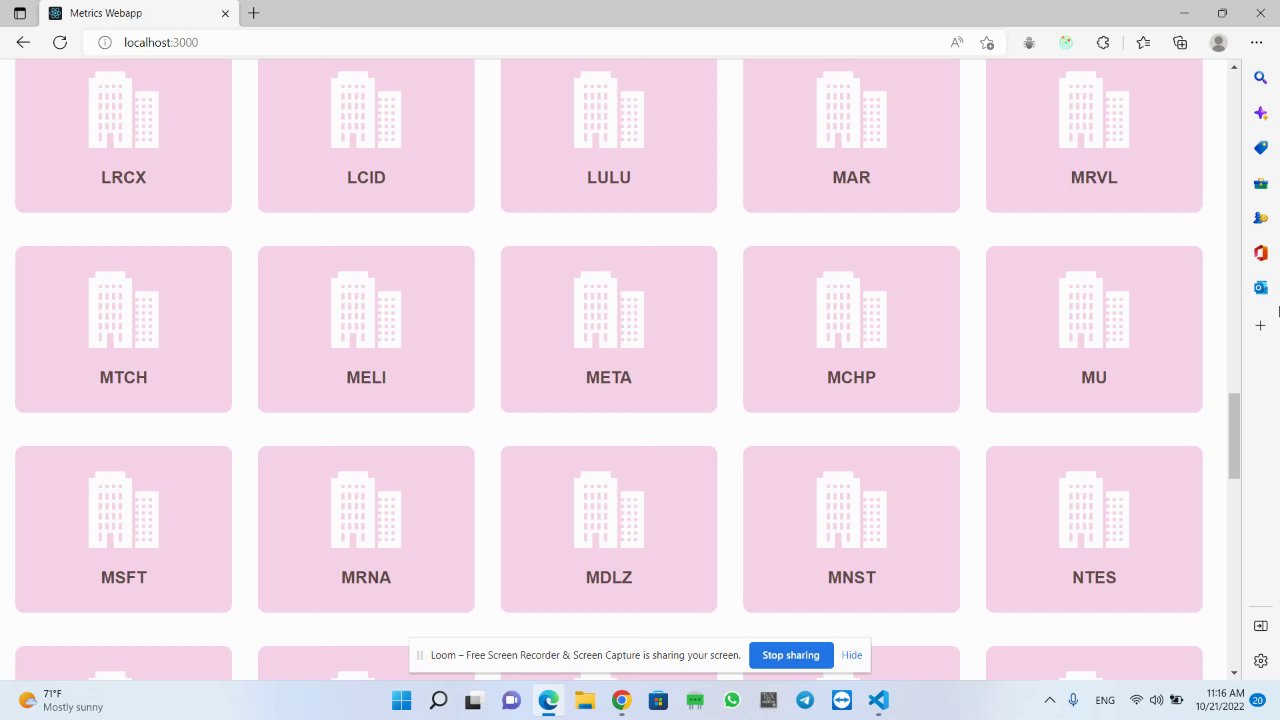Switch to the Metrics Webapp tab
This screenshot has height=720, width=1280.
click(x=140, y=13)
